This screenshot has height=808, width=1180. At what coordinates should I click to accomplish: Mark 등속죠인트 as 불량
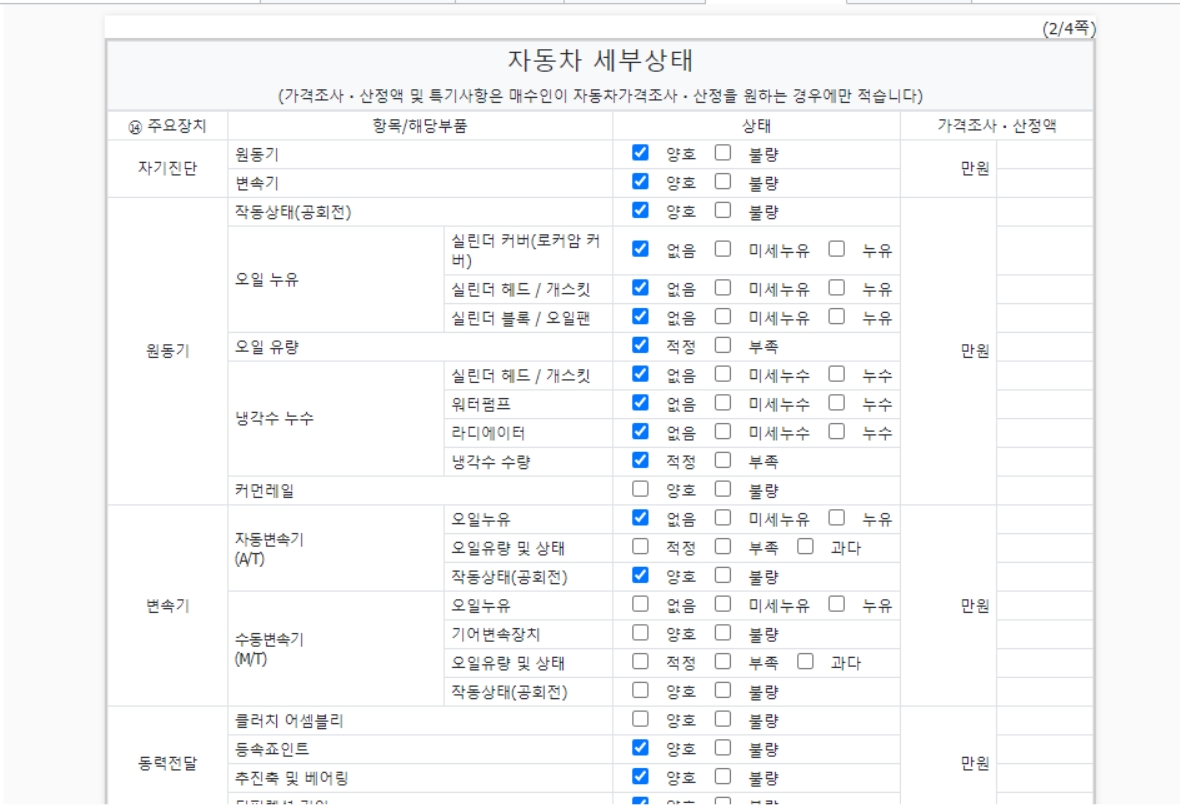coord(722,748)
